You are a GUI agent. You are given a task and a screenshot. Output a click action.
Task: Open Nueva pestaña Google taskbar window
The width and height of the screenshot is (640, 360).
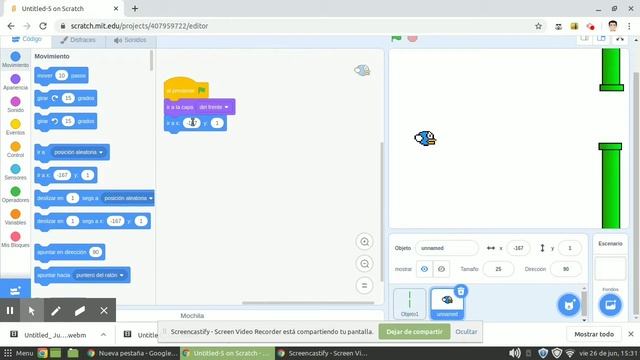(133, 353)
